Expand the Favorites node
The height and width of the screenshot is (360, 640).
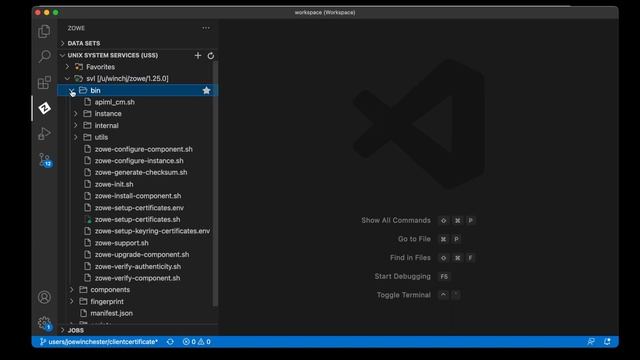click(67, 67)
